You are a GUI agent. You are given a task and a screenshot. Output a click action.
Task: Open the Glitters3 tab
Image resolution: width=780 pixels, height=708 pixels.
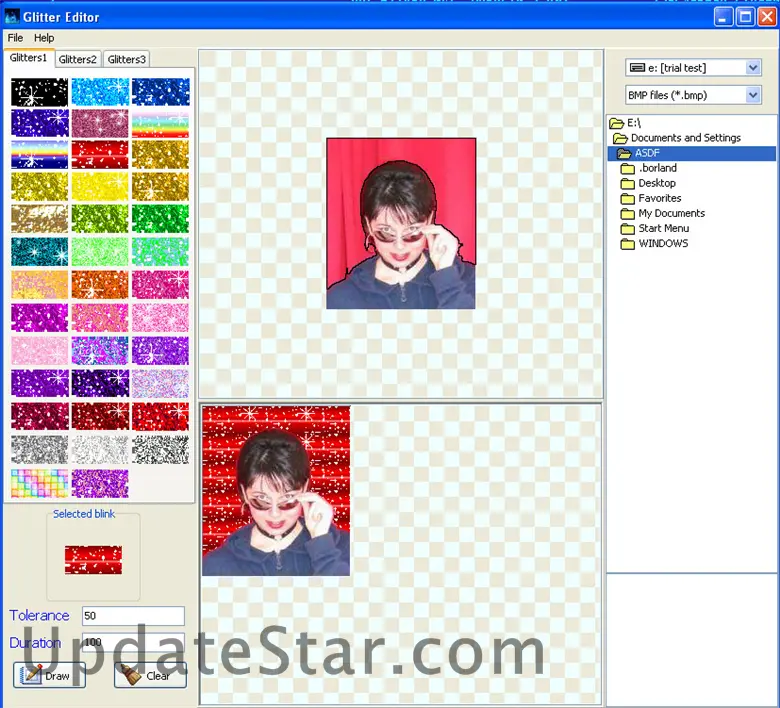click(x=127, y=60)
